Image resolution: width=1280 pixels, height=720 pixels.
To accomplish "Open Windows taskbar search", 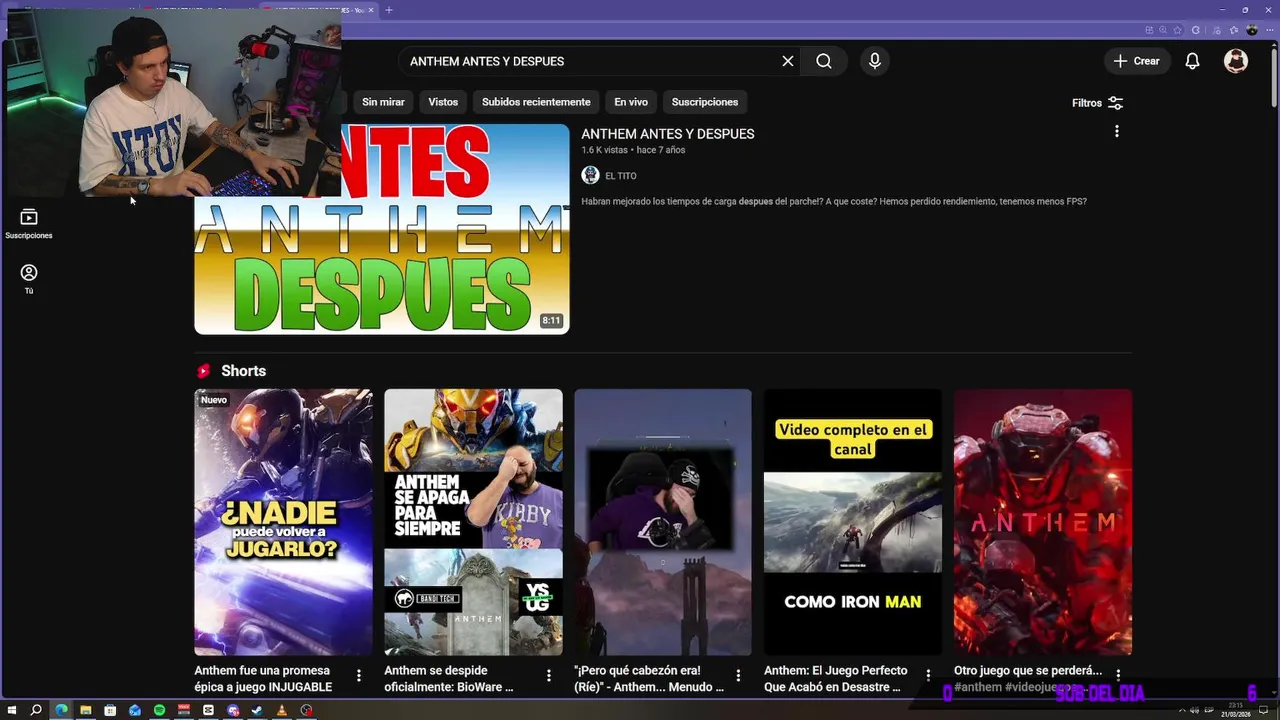I will [36, 710].
